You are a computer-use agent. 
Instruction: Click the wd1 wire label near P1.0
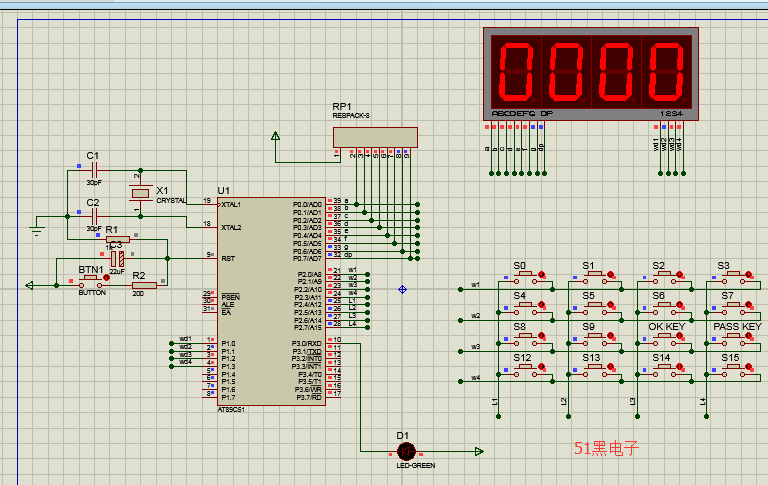coord(185,339)
